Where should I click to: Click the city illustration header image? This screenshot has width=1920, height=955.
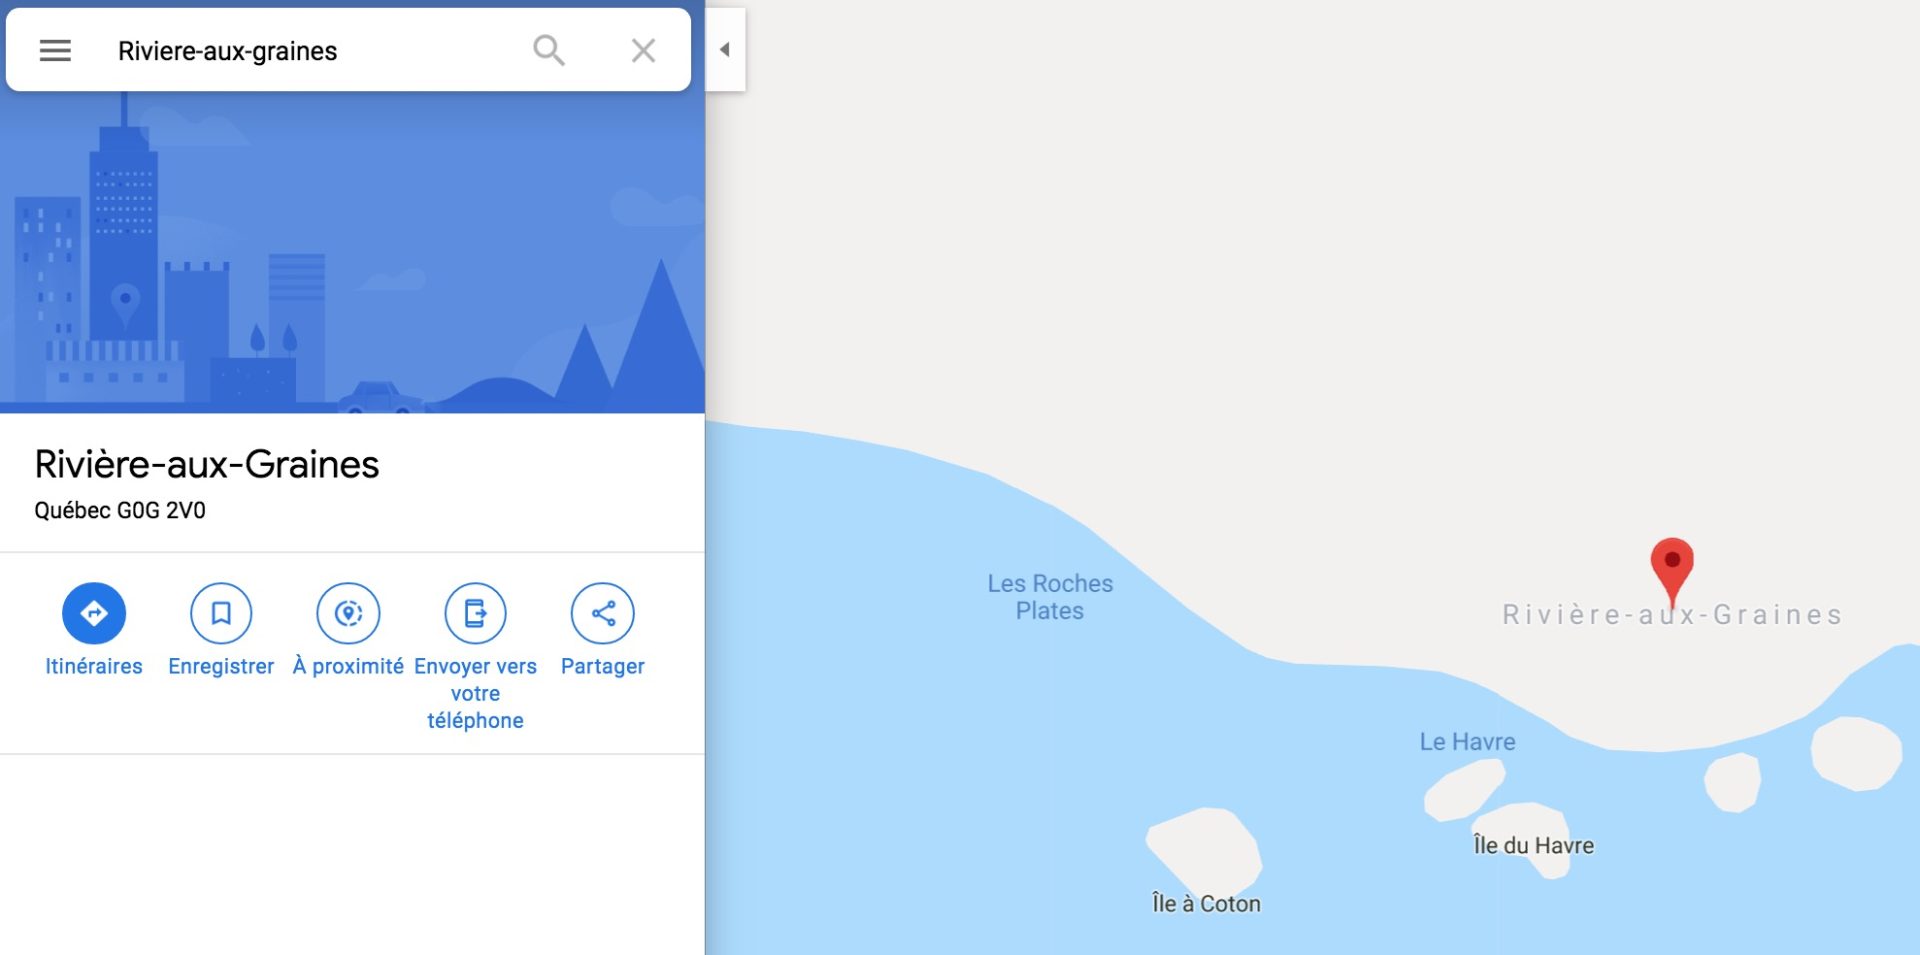[x=352, y=252]
